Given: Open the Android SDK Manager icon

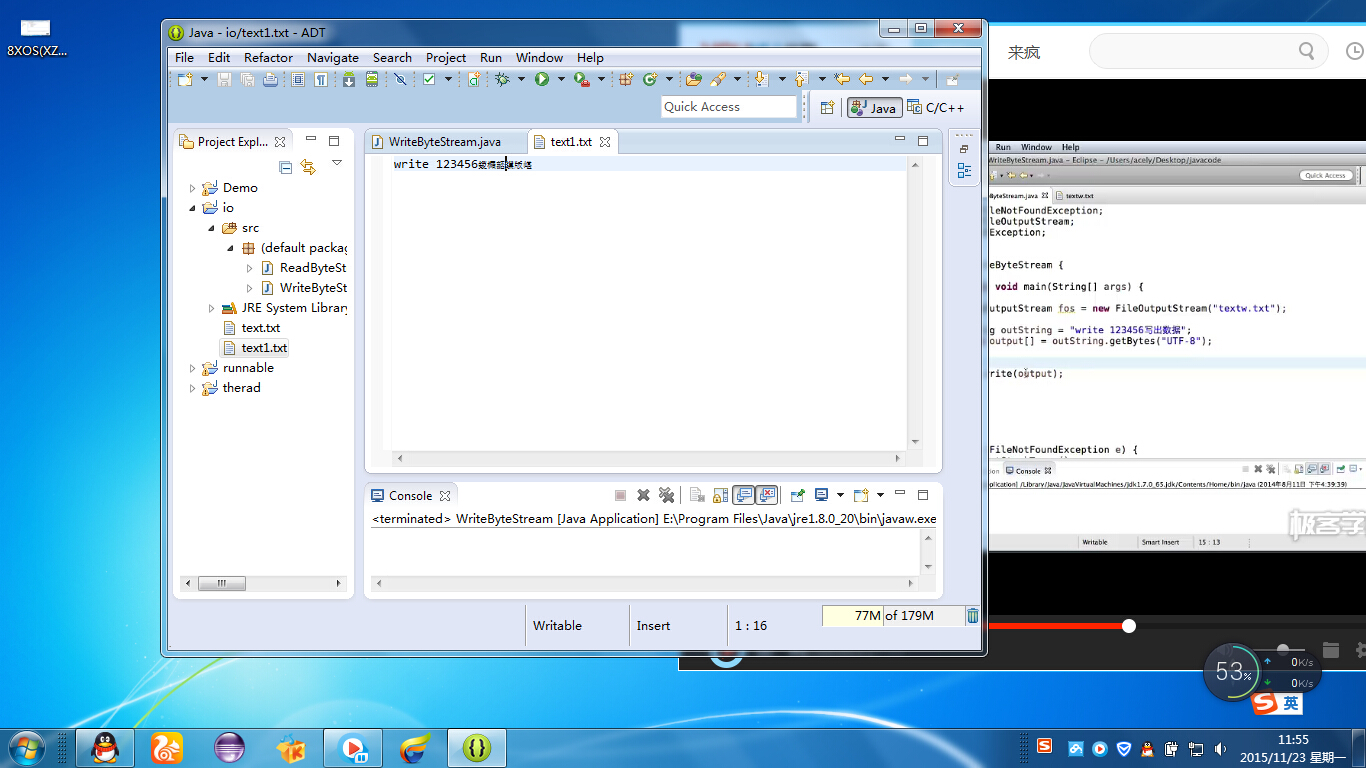Looking at the screenshot, I should (x=349, y=79).
